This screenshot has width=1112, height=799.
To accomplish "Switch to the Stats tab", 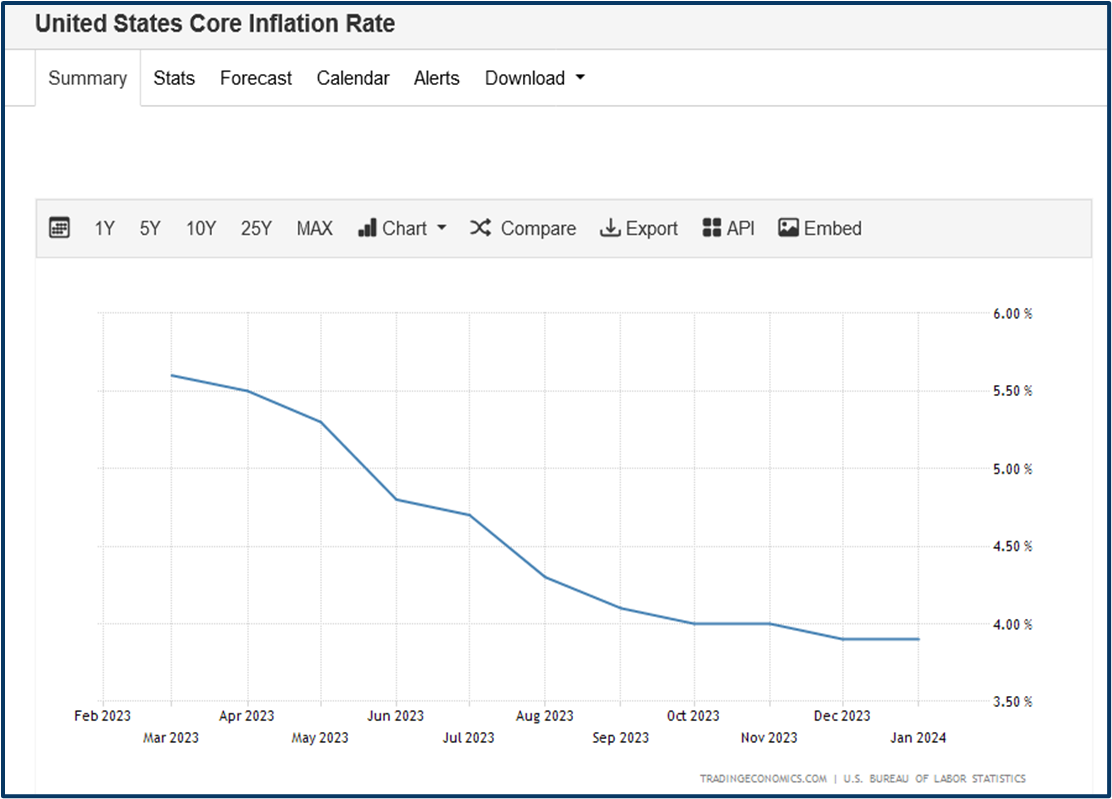I will tap(173, 78).
